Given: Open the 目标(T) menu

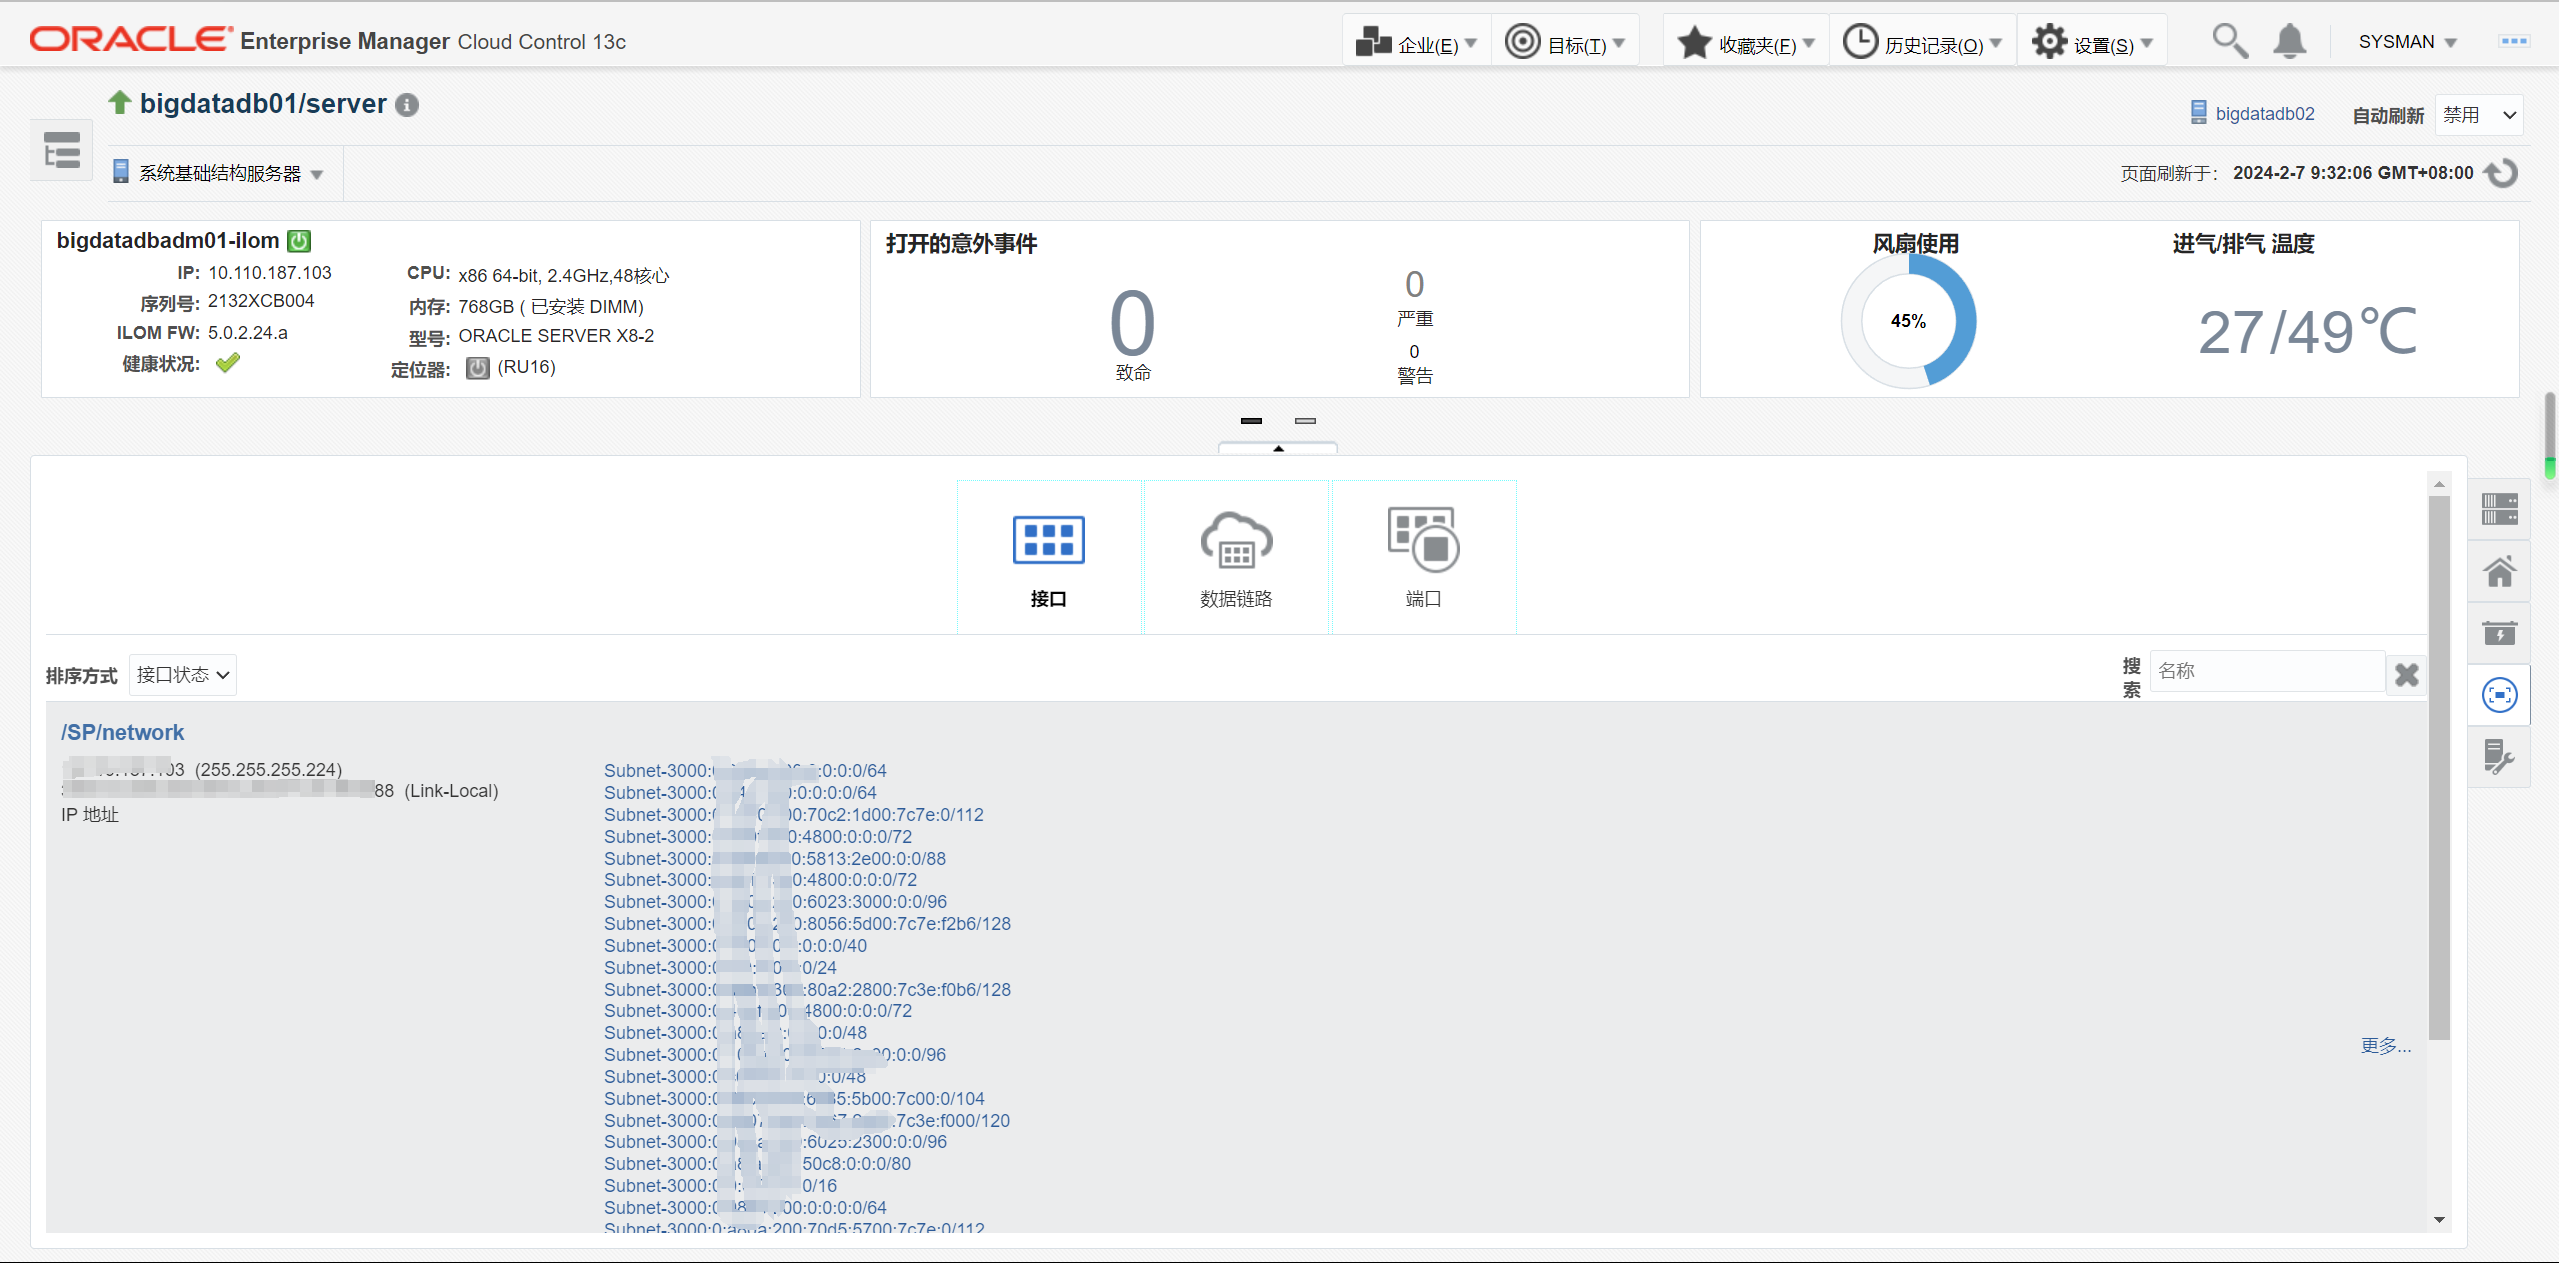Looking at the screenshot, I should tap(1565, 42).
